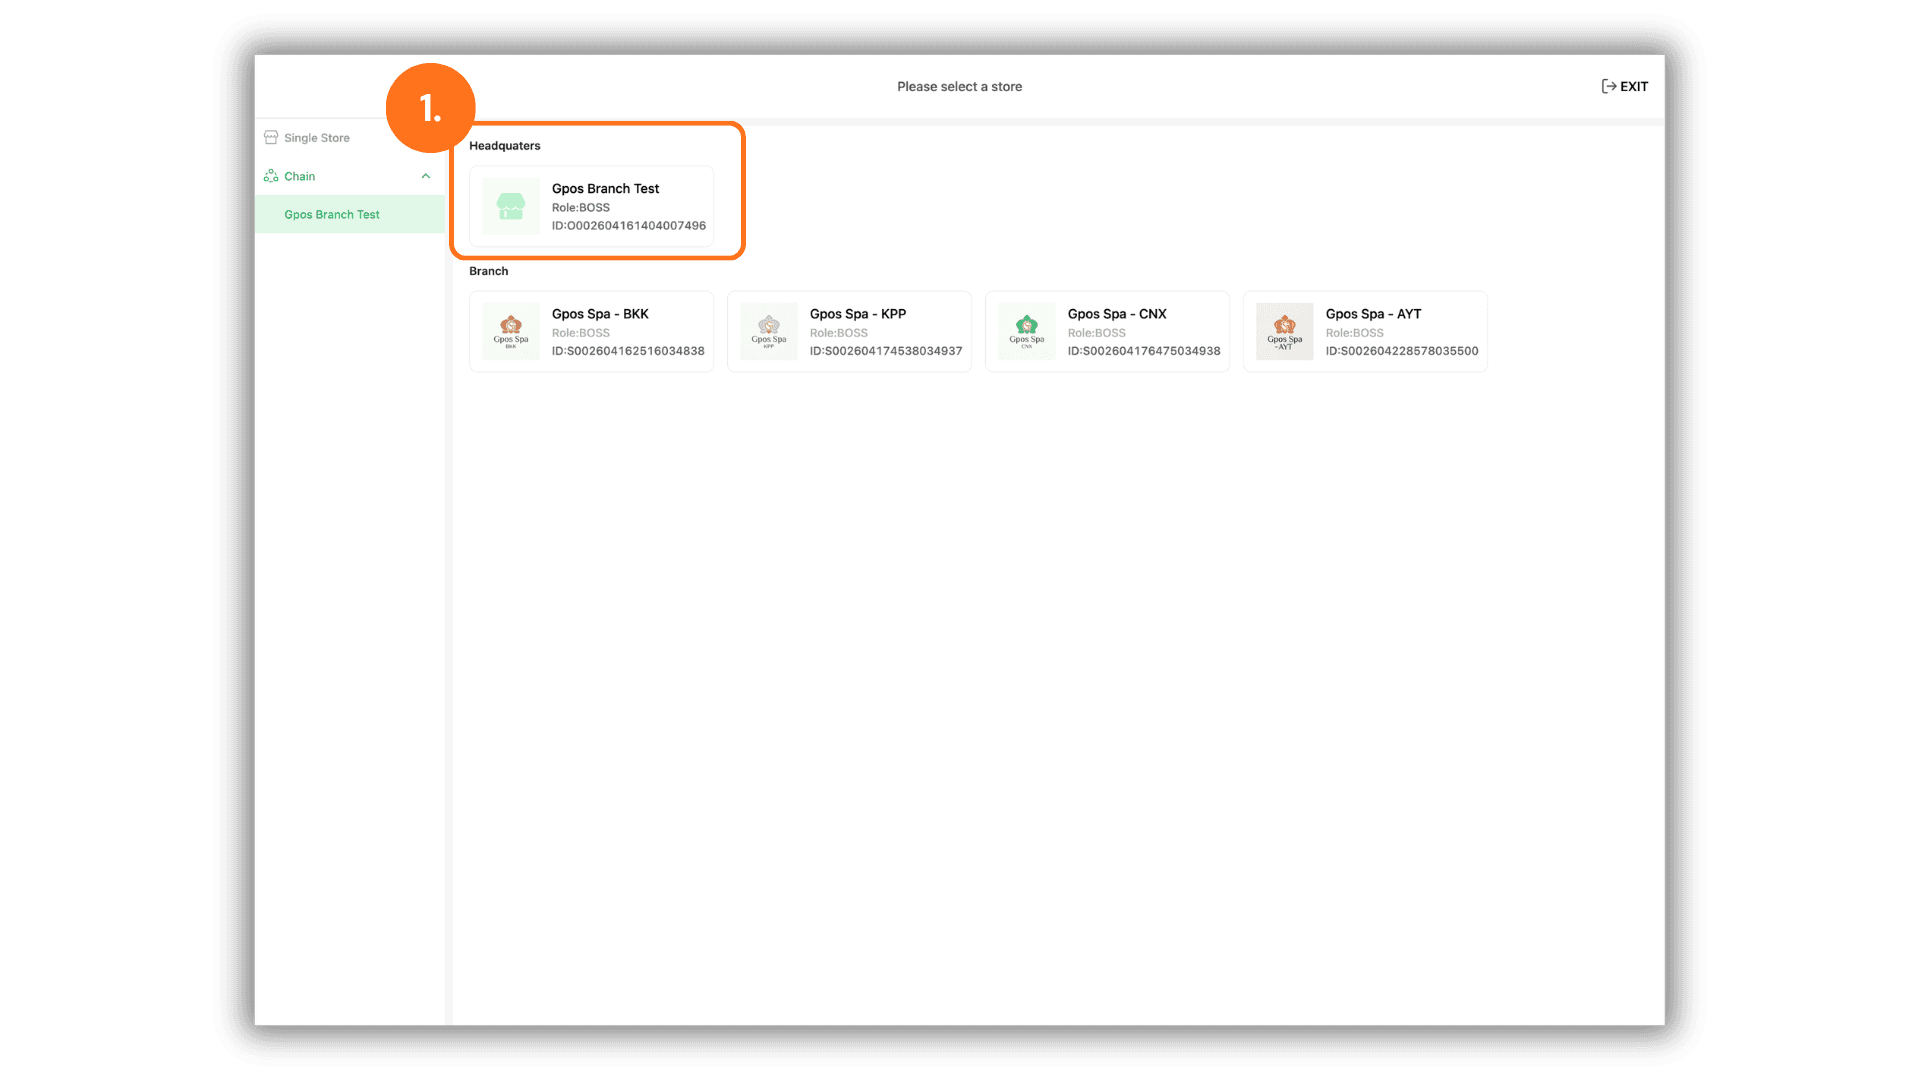Click ID:S002604228578035500 text
Viewport: 1920px width, 1080px height.
(x=1402, y=351)
